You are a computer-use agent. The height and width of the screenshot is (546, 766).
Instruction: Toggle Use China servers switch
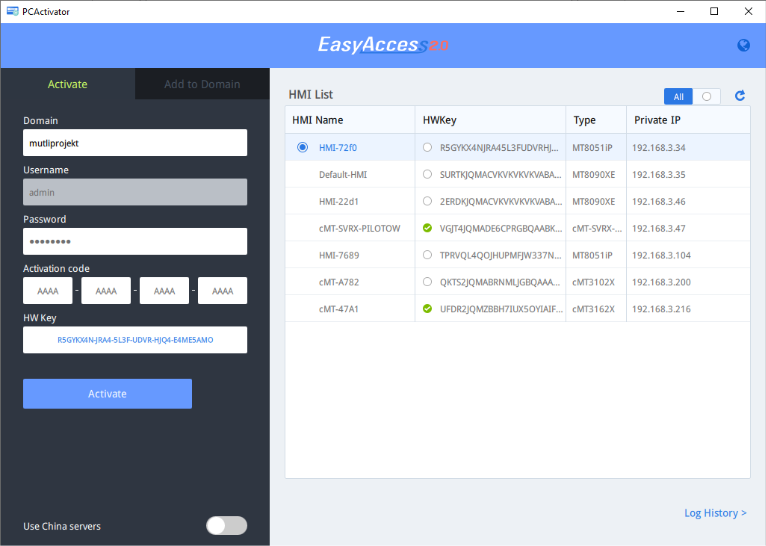[x=226, y=526]
